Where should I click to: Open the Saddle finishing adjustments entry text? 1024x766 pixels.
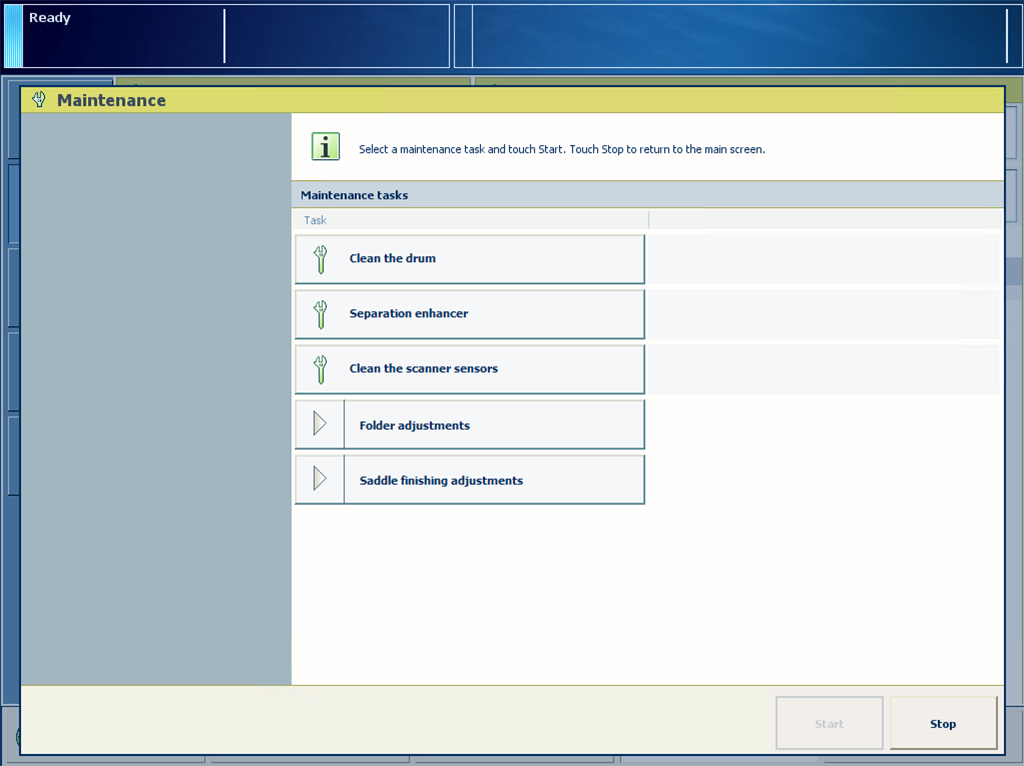click(x=441, y=481)
